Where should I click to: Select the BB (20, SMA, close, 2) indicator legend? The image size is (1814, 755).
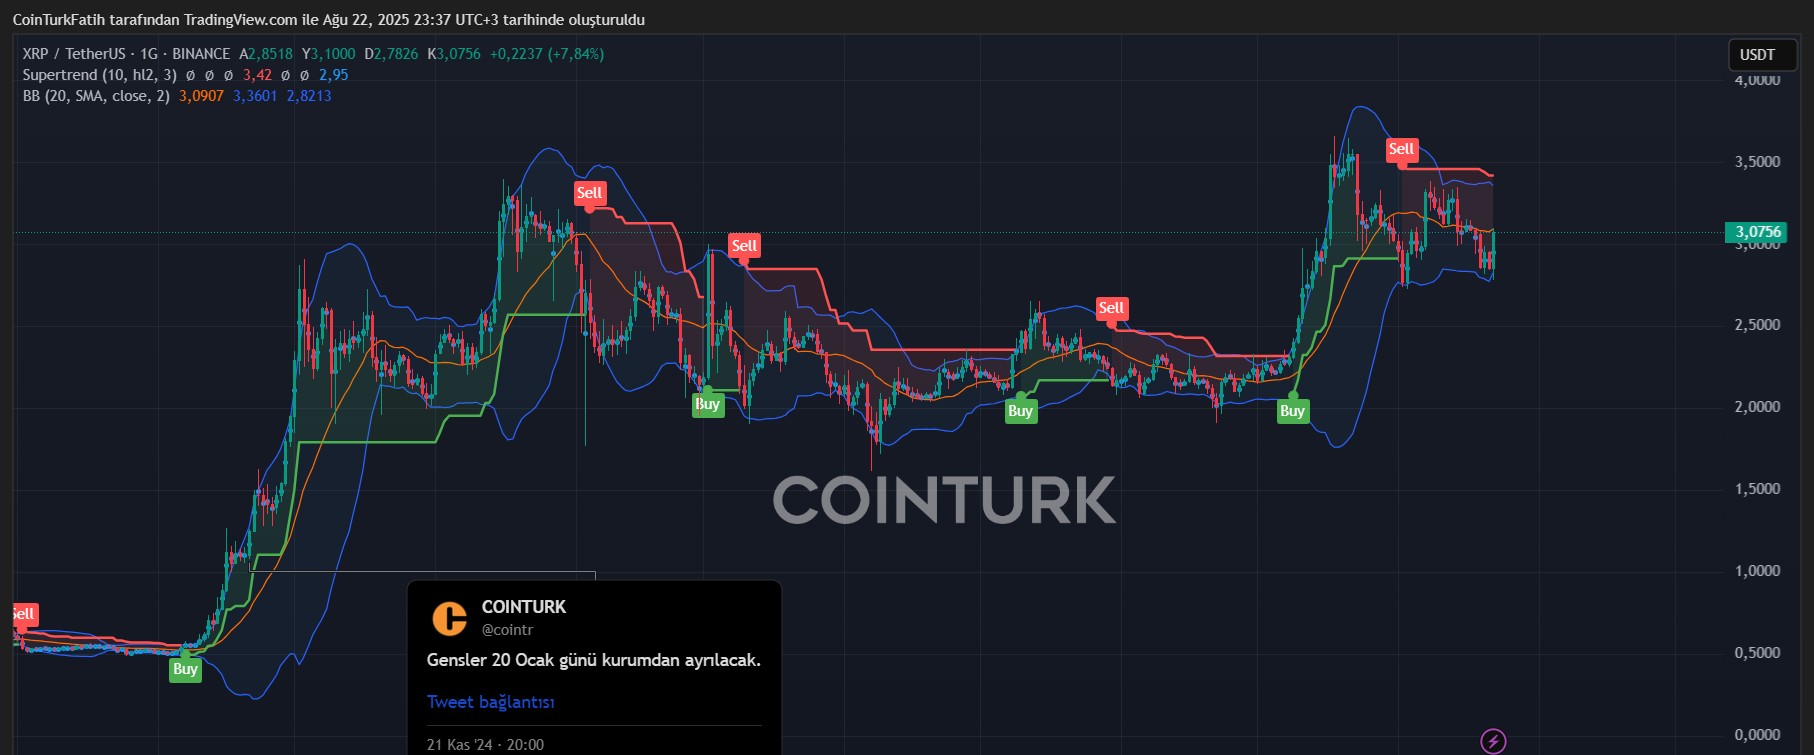tap(96, 96)
